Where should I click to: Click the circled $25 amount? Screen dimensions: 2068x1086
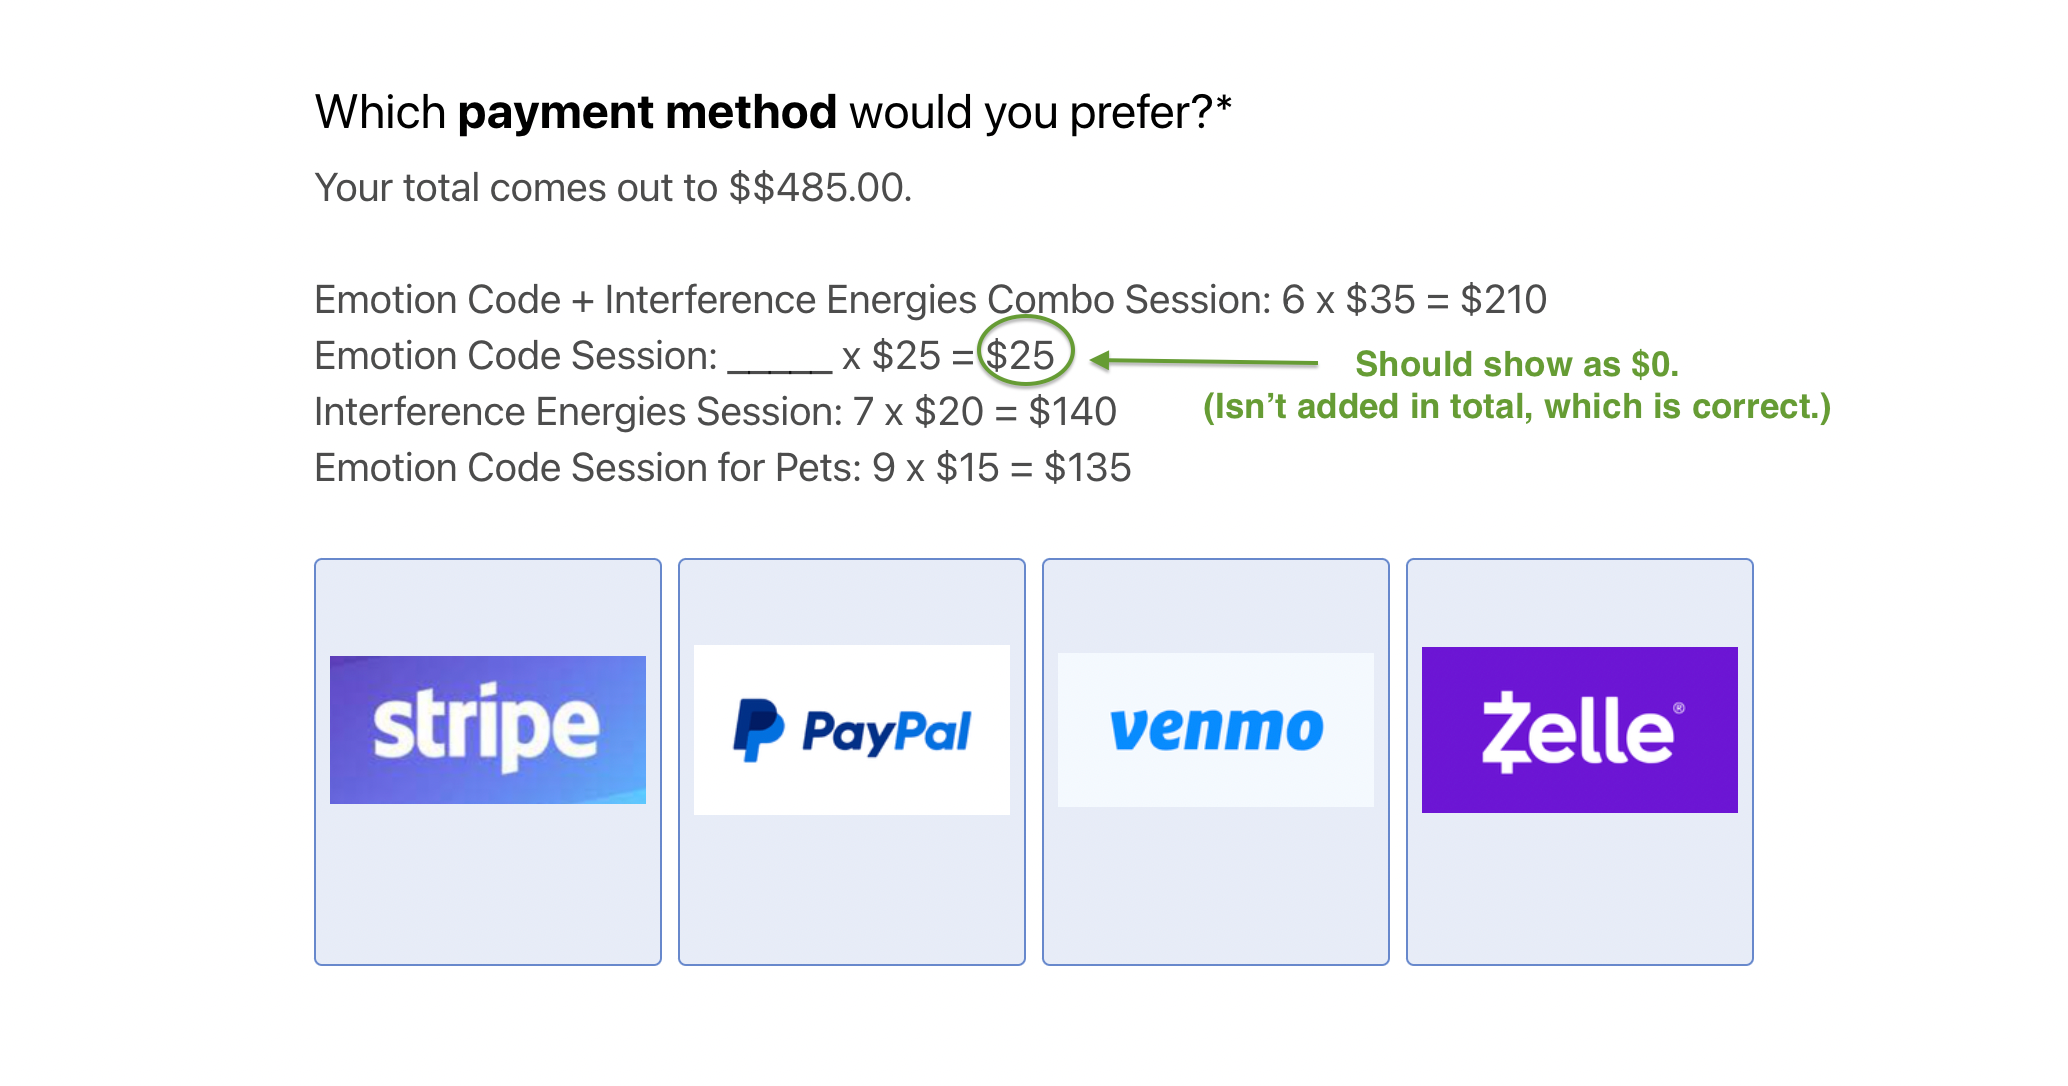point(1022,355)
